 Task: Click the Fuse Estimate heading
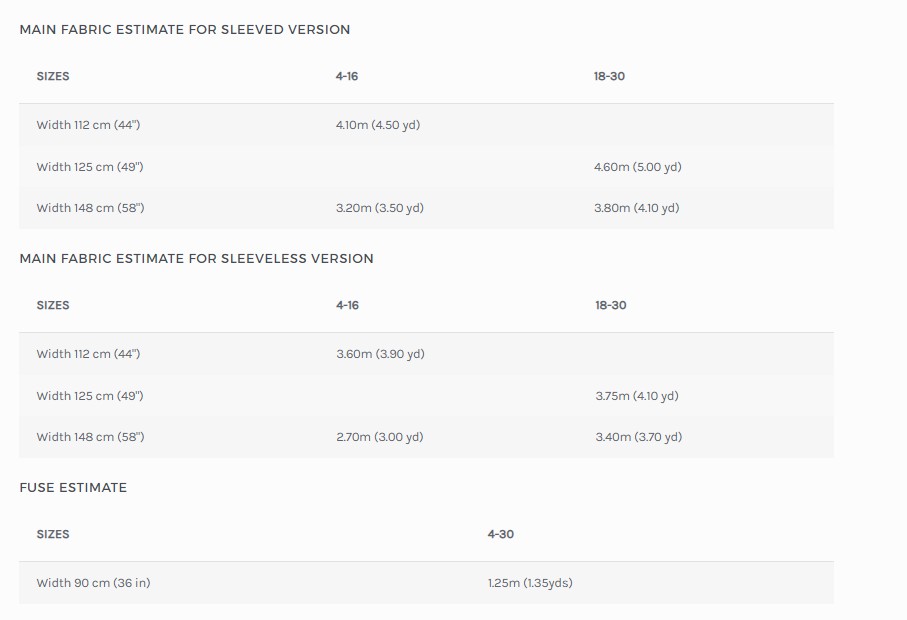pos(73,488)
